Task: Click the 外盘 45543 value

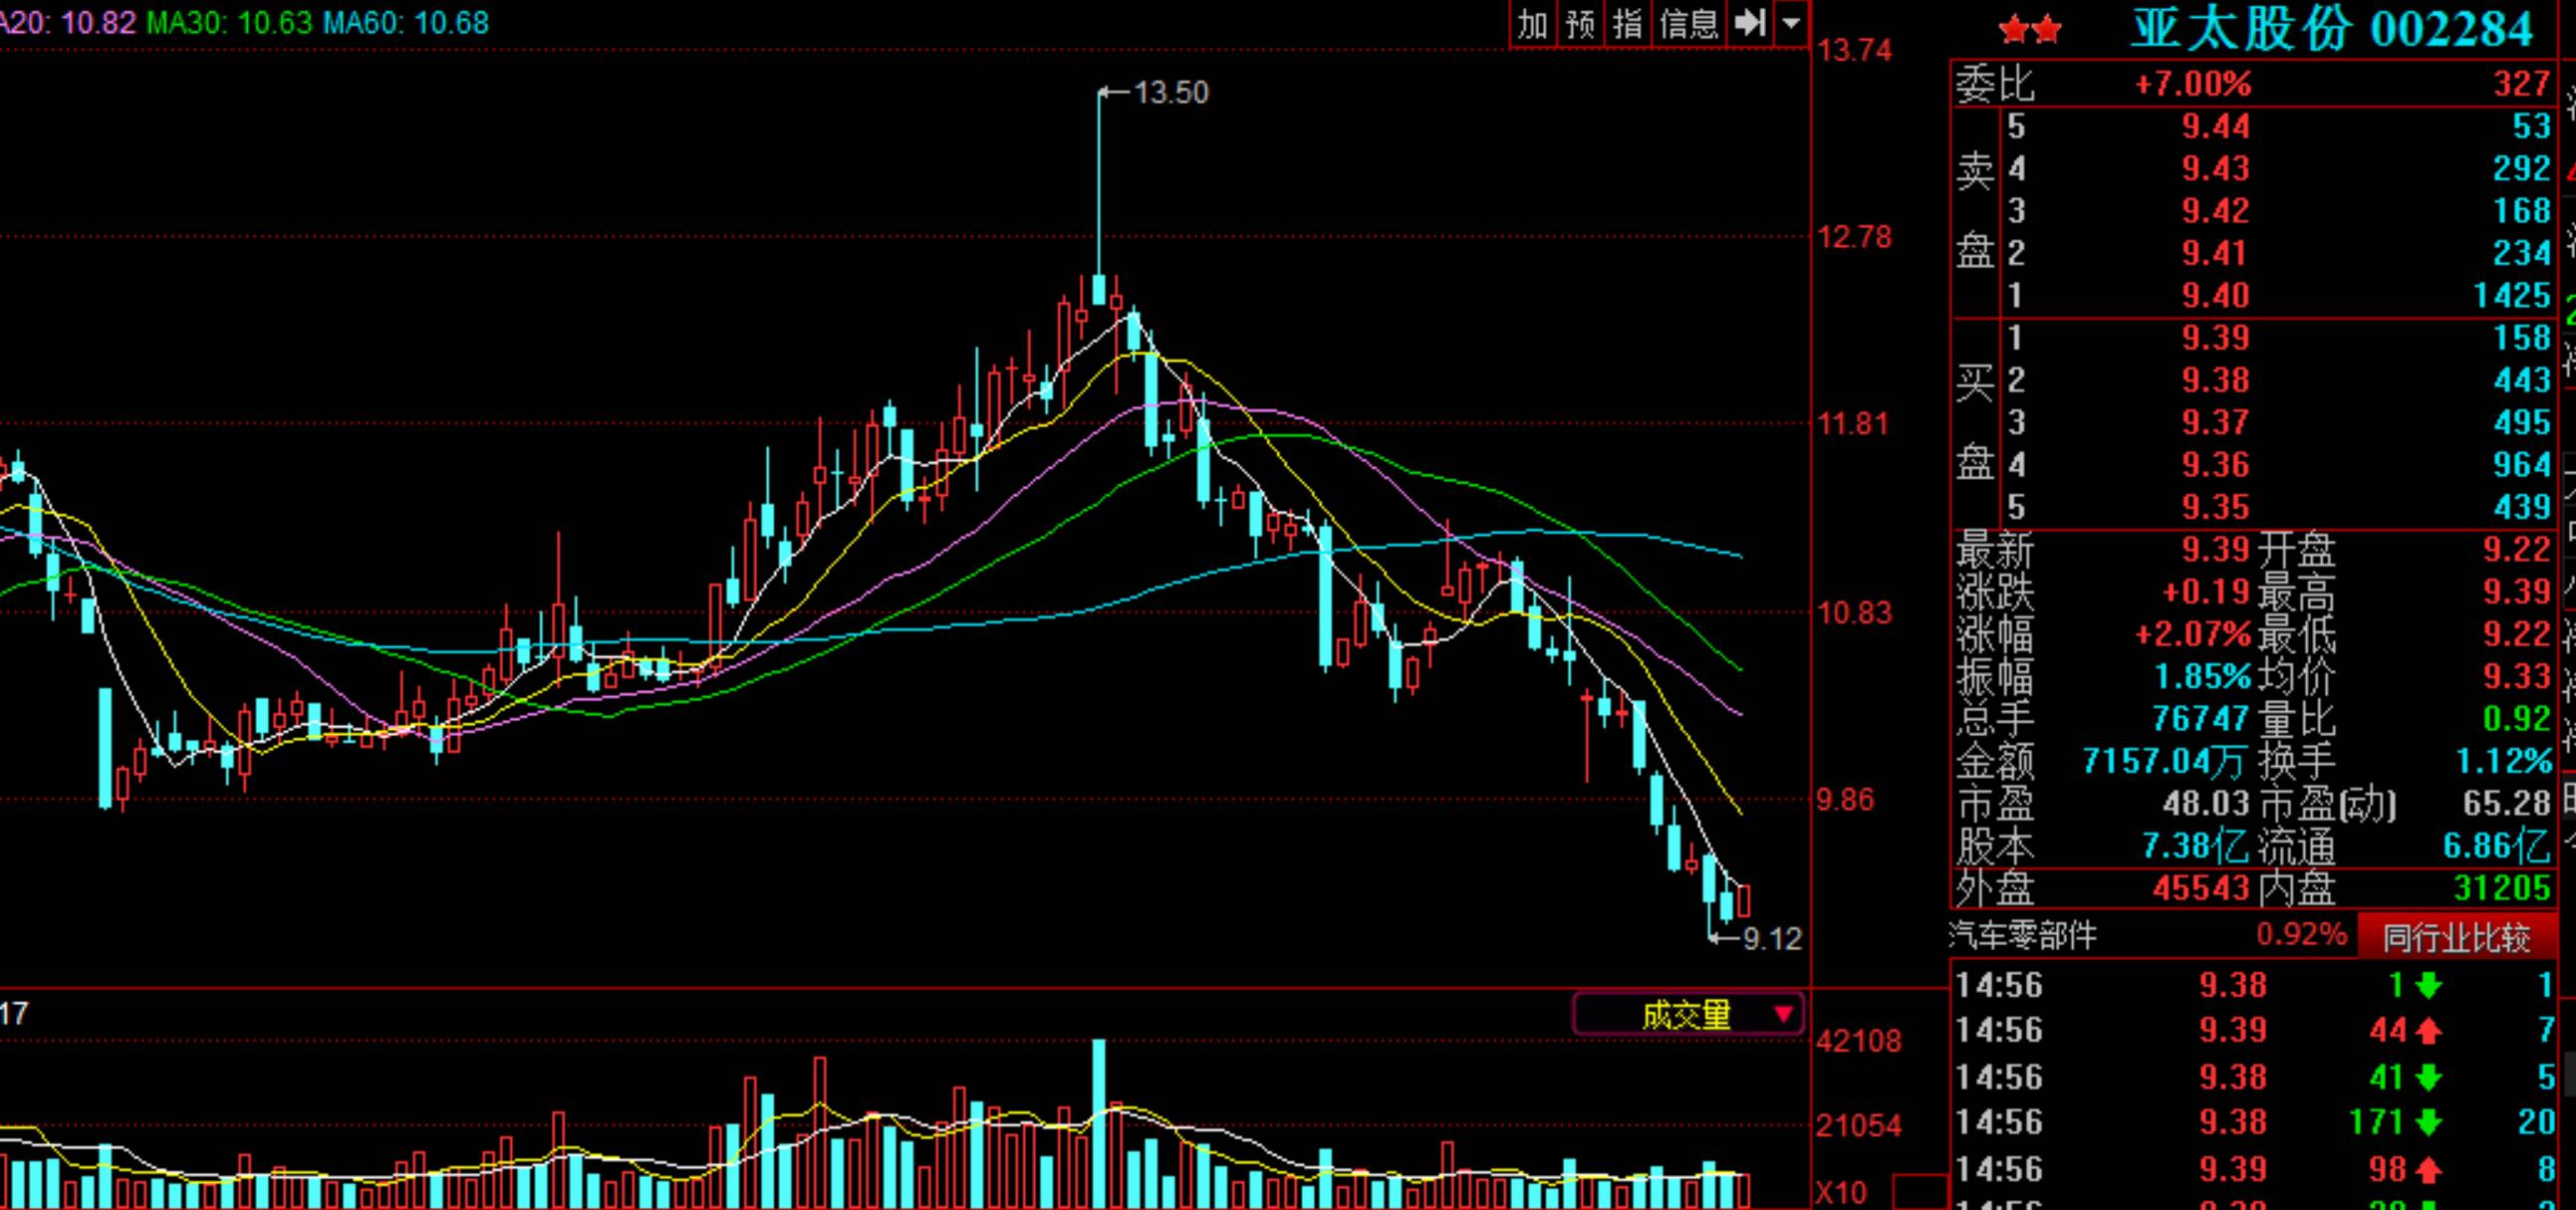Action: coord(2201,889)
